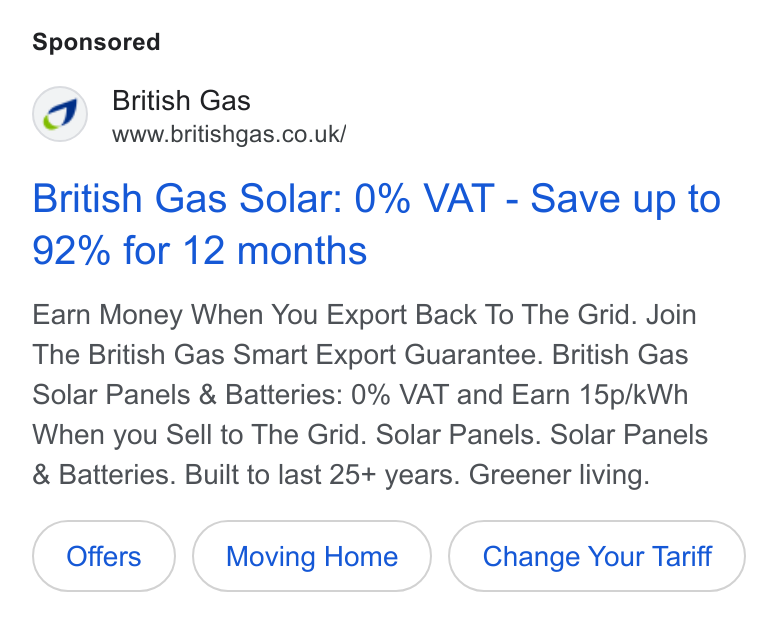
Task: Click 'Earn Money When You Export' sentence
Action: tap(222, 315)
